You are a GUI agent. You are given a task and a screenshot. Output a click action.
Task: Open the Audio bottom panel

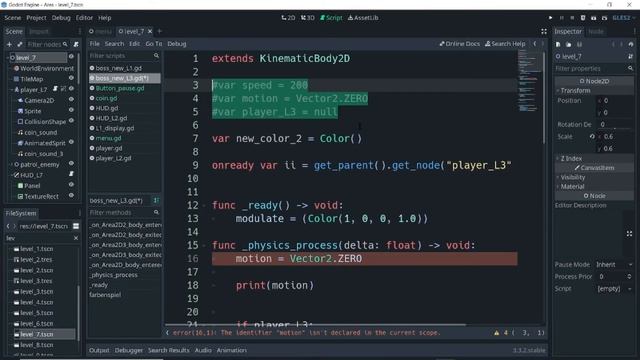203,350
